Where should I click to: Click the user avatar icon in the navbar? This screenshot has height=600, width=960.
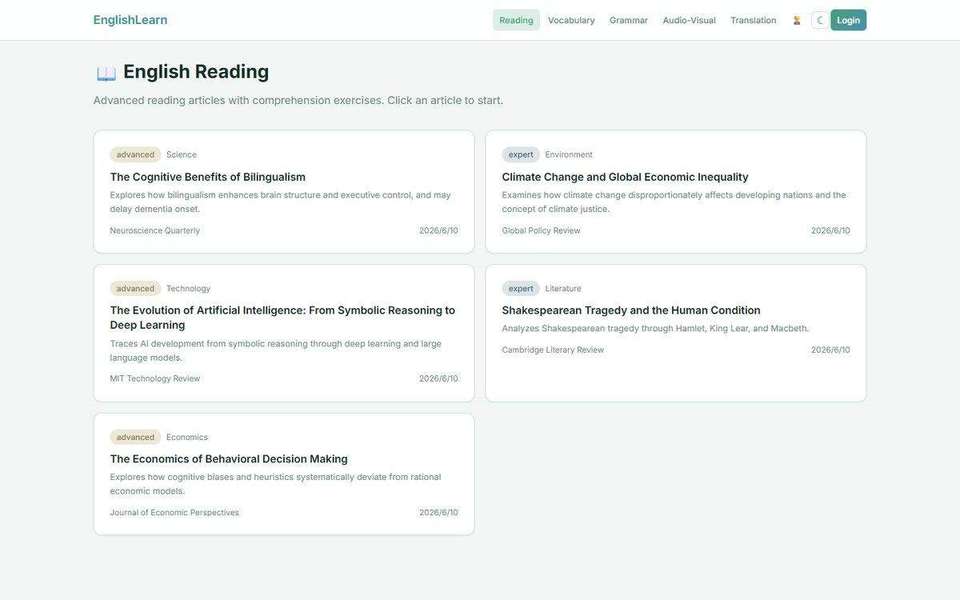point(797,20)
